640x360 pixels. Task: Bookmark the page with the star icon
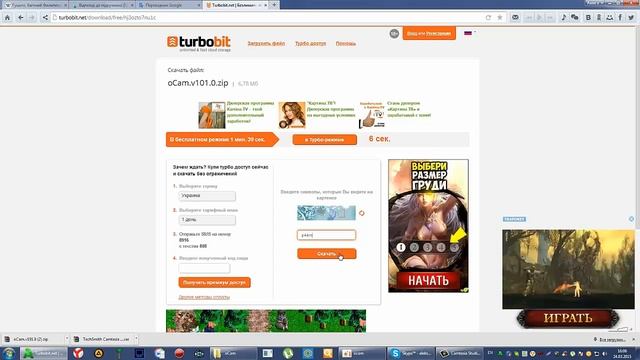500,18
